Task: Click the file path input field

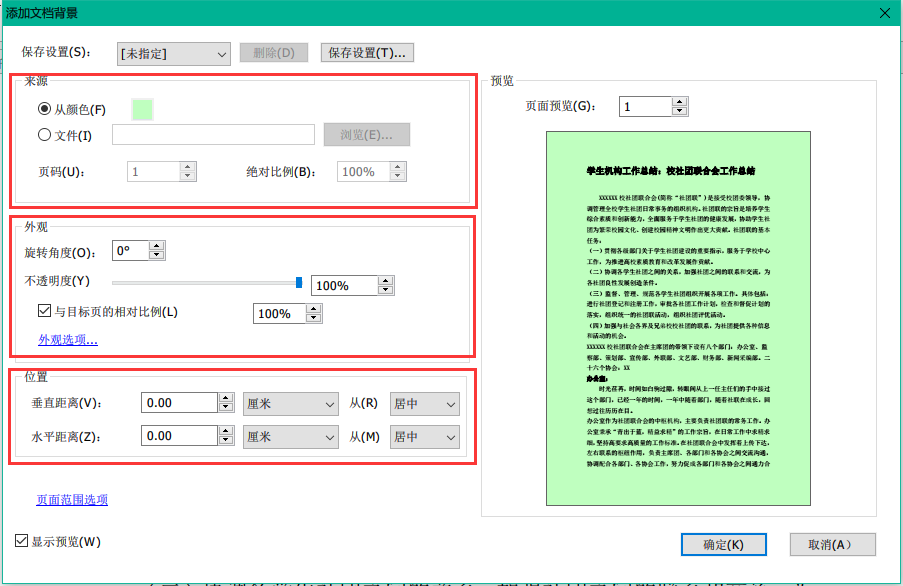Action: point(213,135)
